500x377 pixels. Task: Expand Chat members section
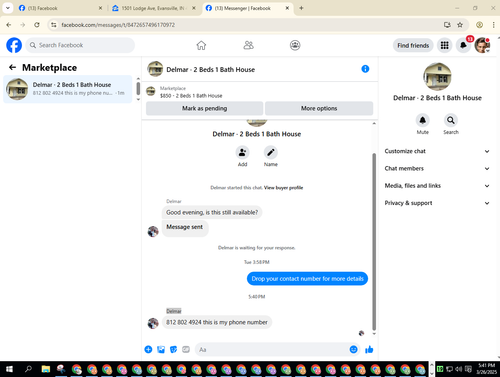click(437, 169)
